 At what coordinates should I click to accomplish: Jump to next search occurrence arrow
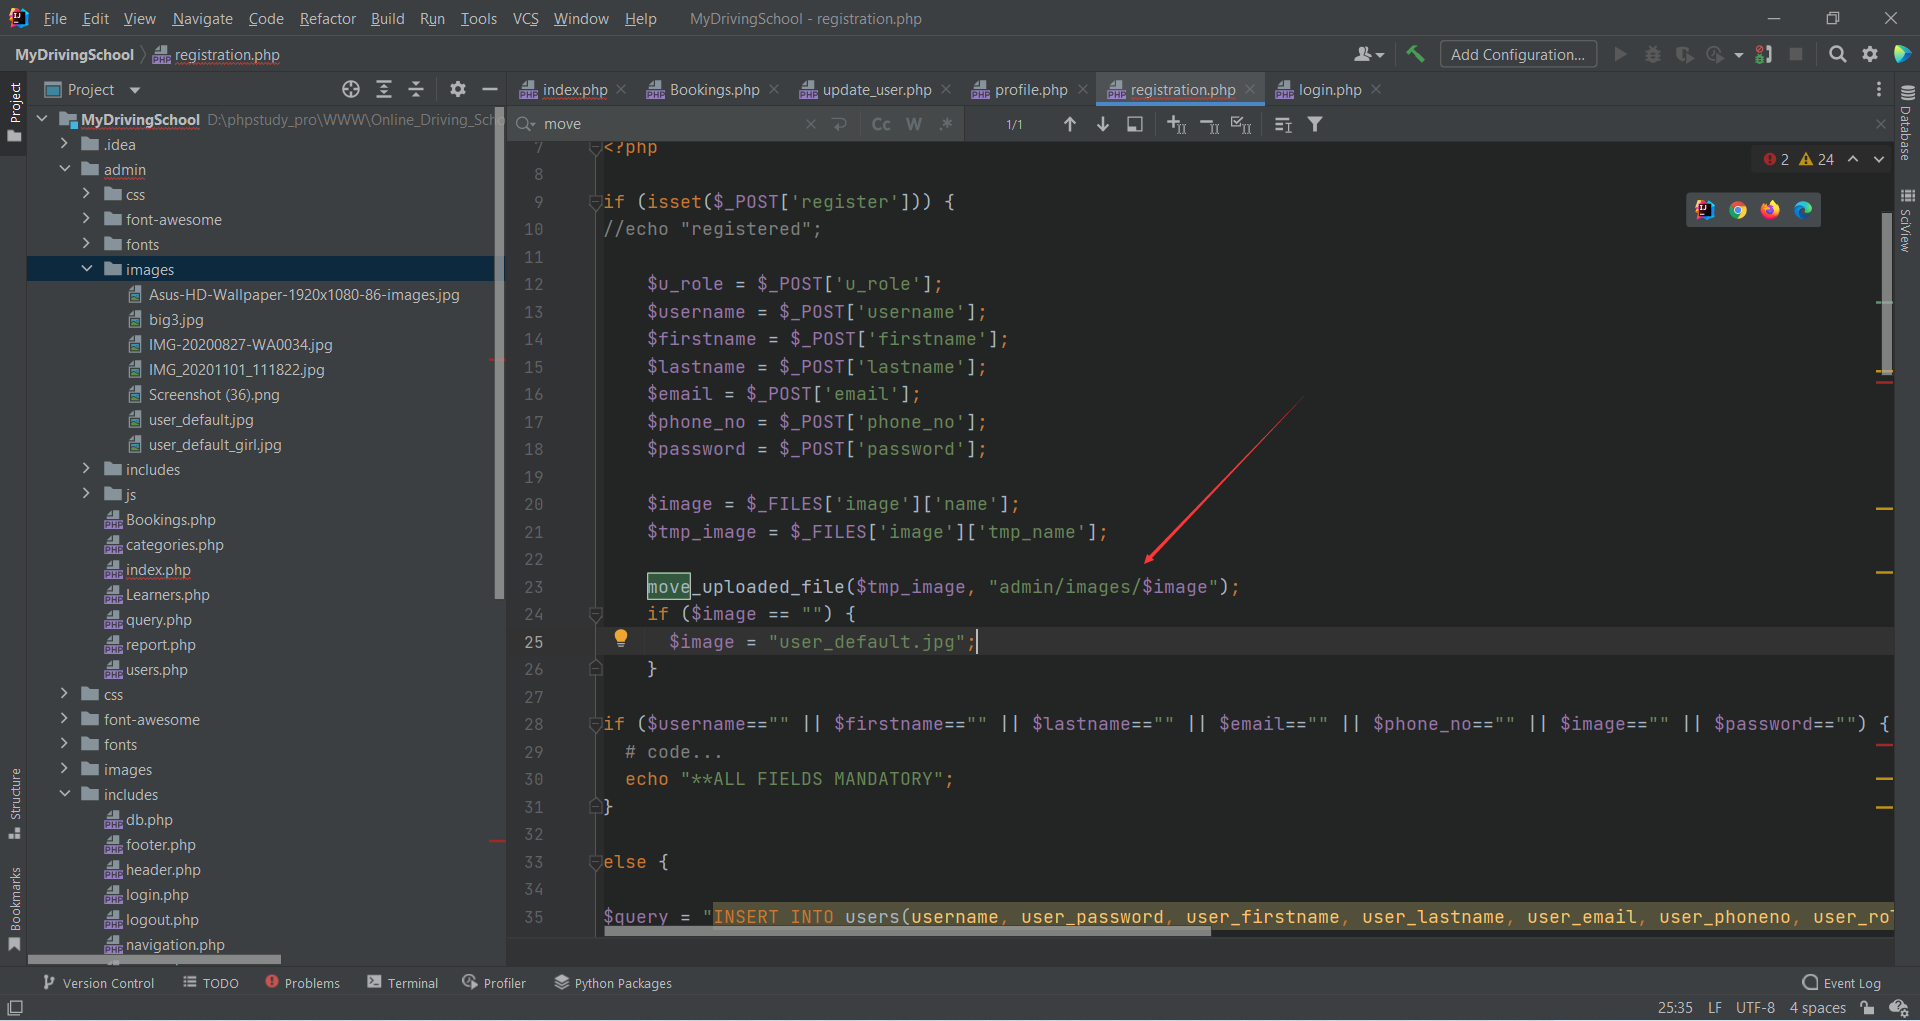1102,124
